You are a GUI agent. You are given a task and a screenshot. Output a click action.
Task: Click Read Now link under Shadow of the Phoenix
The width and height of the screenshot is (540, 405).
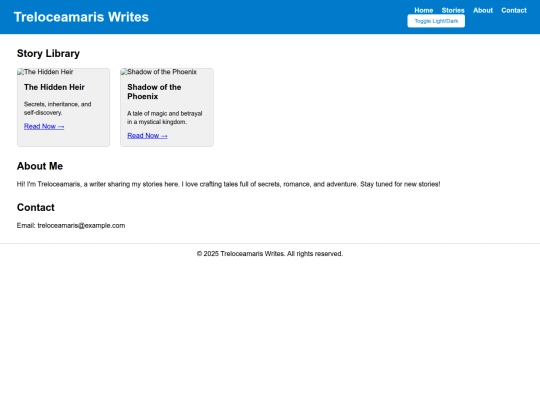(x=147, y=136)
